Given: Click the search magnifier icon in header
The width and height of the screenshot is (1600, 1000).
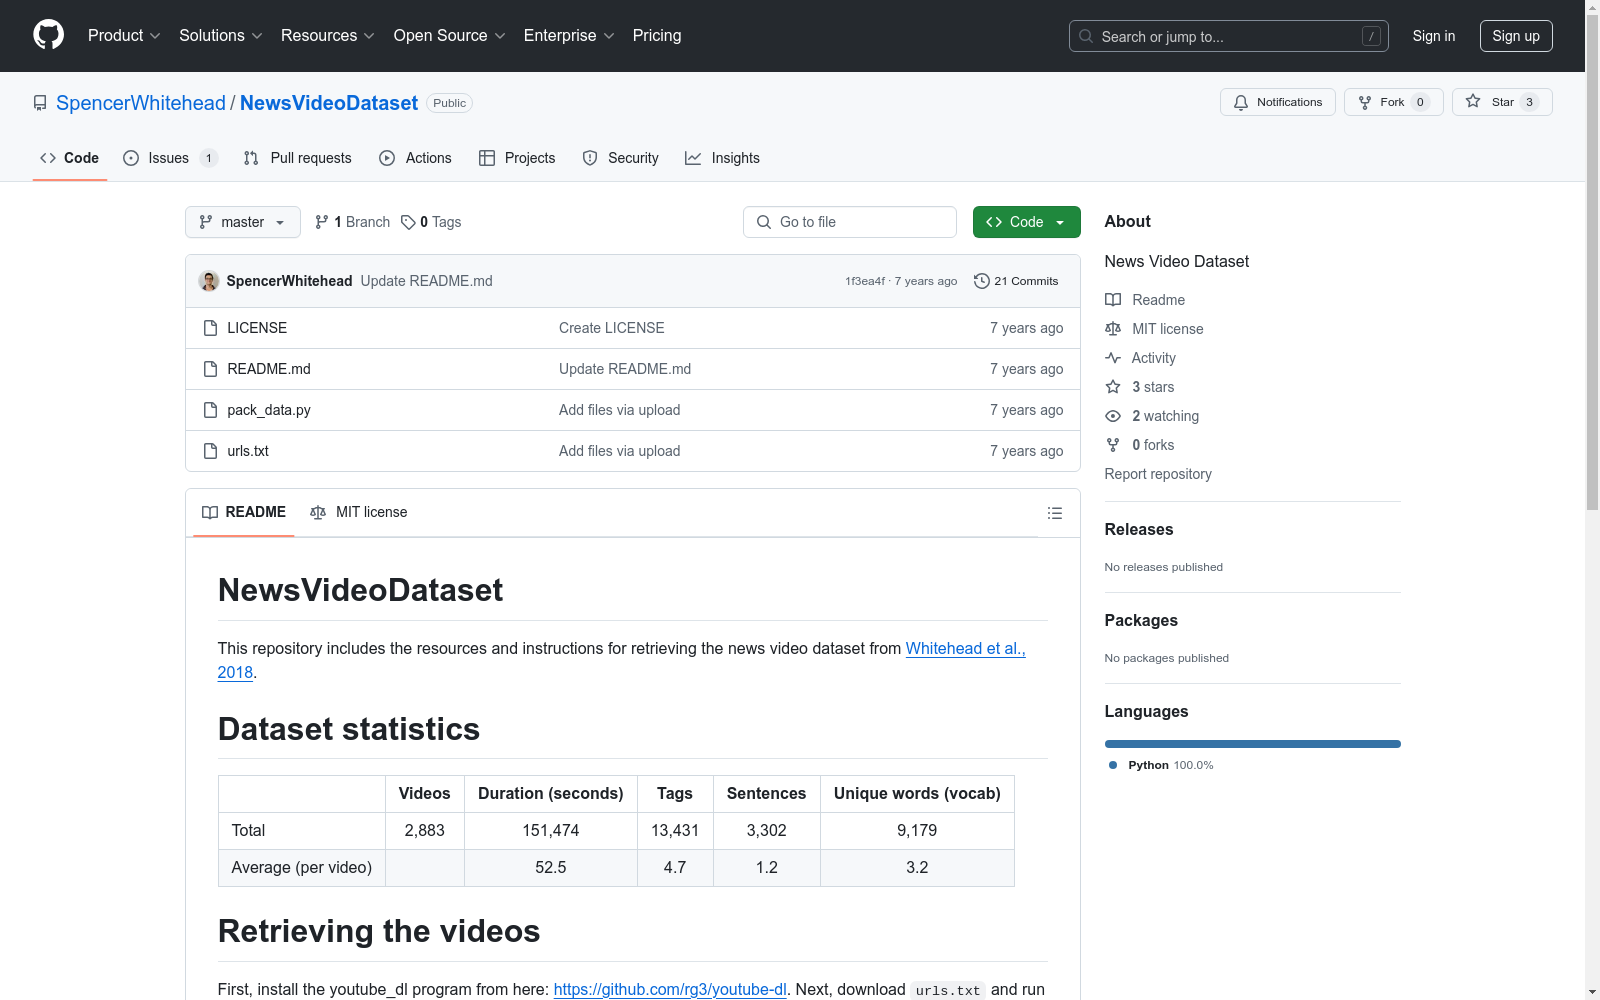Looking at the screenshot, I should (x=1086, y=36).
